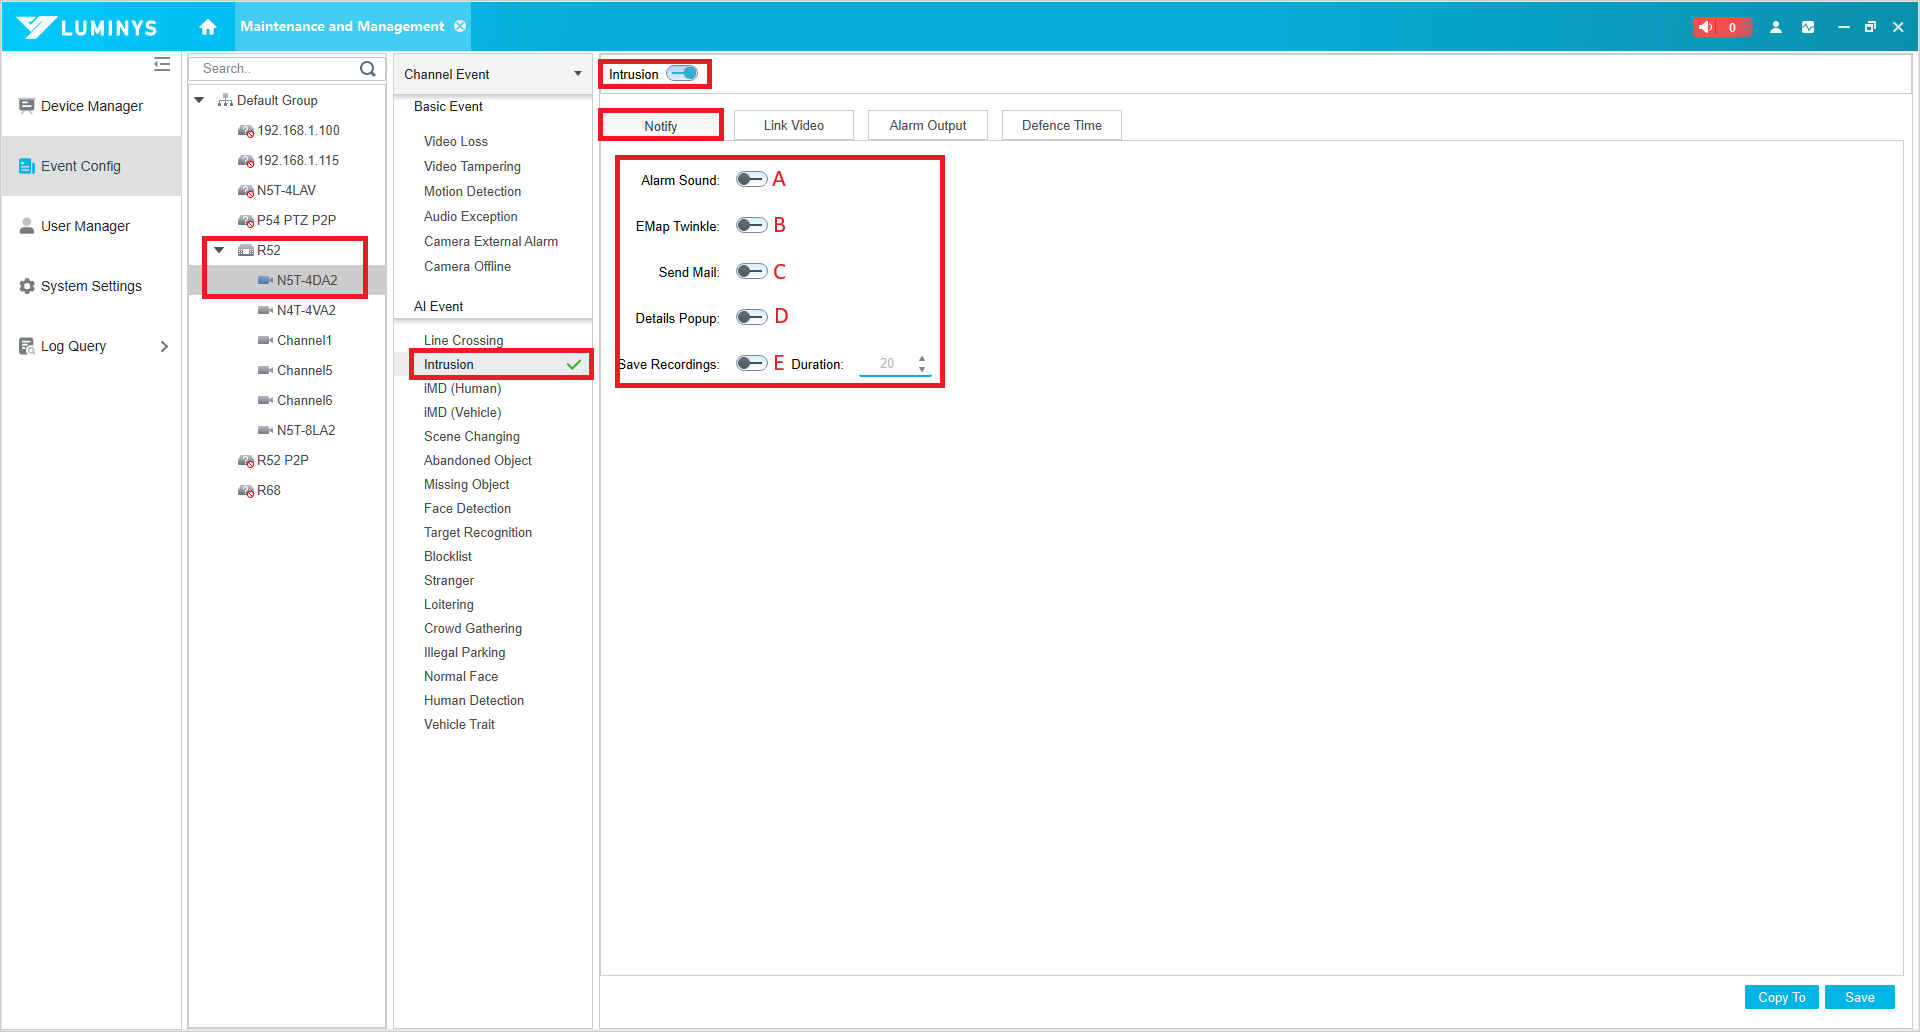The height and width of the screenshot is (1032, 1920).
Task: Switch to the Link Video tab
Action: click(793, 125)
